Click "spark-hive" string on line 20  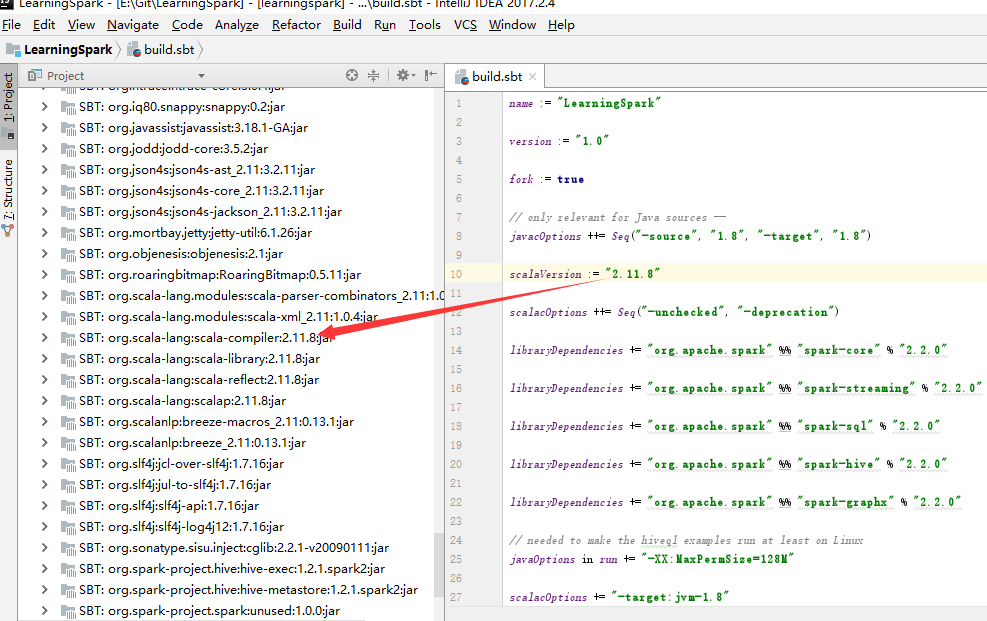[838, 464]
